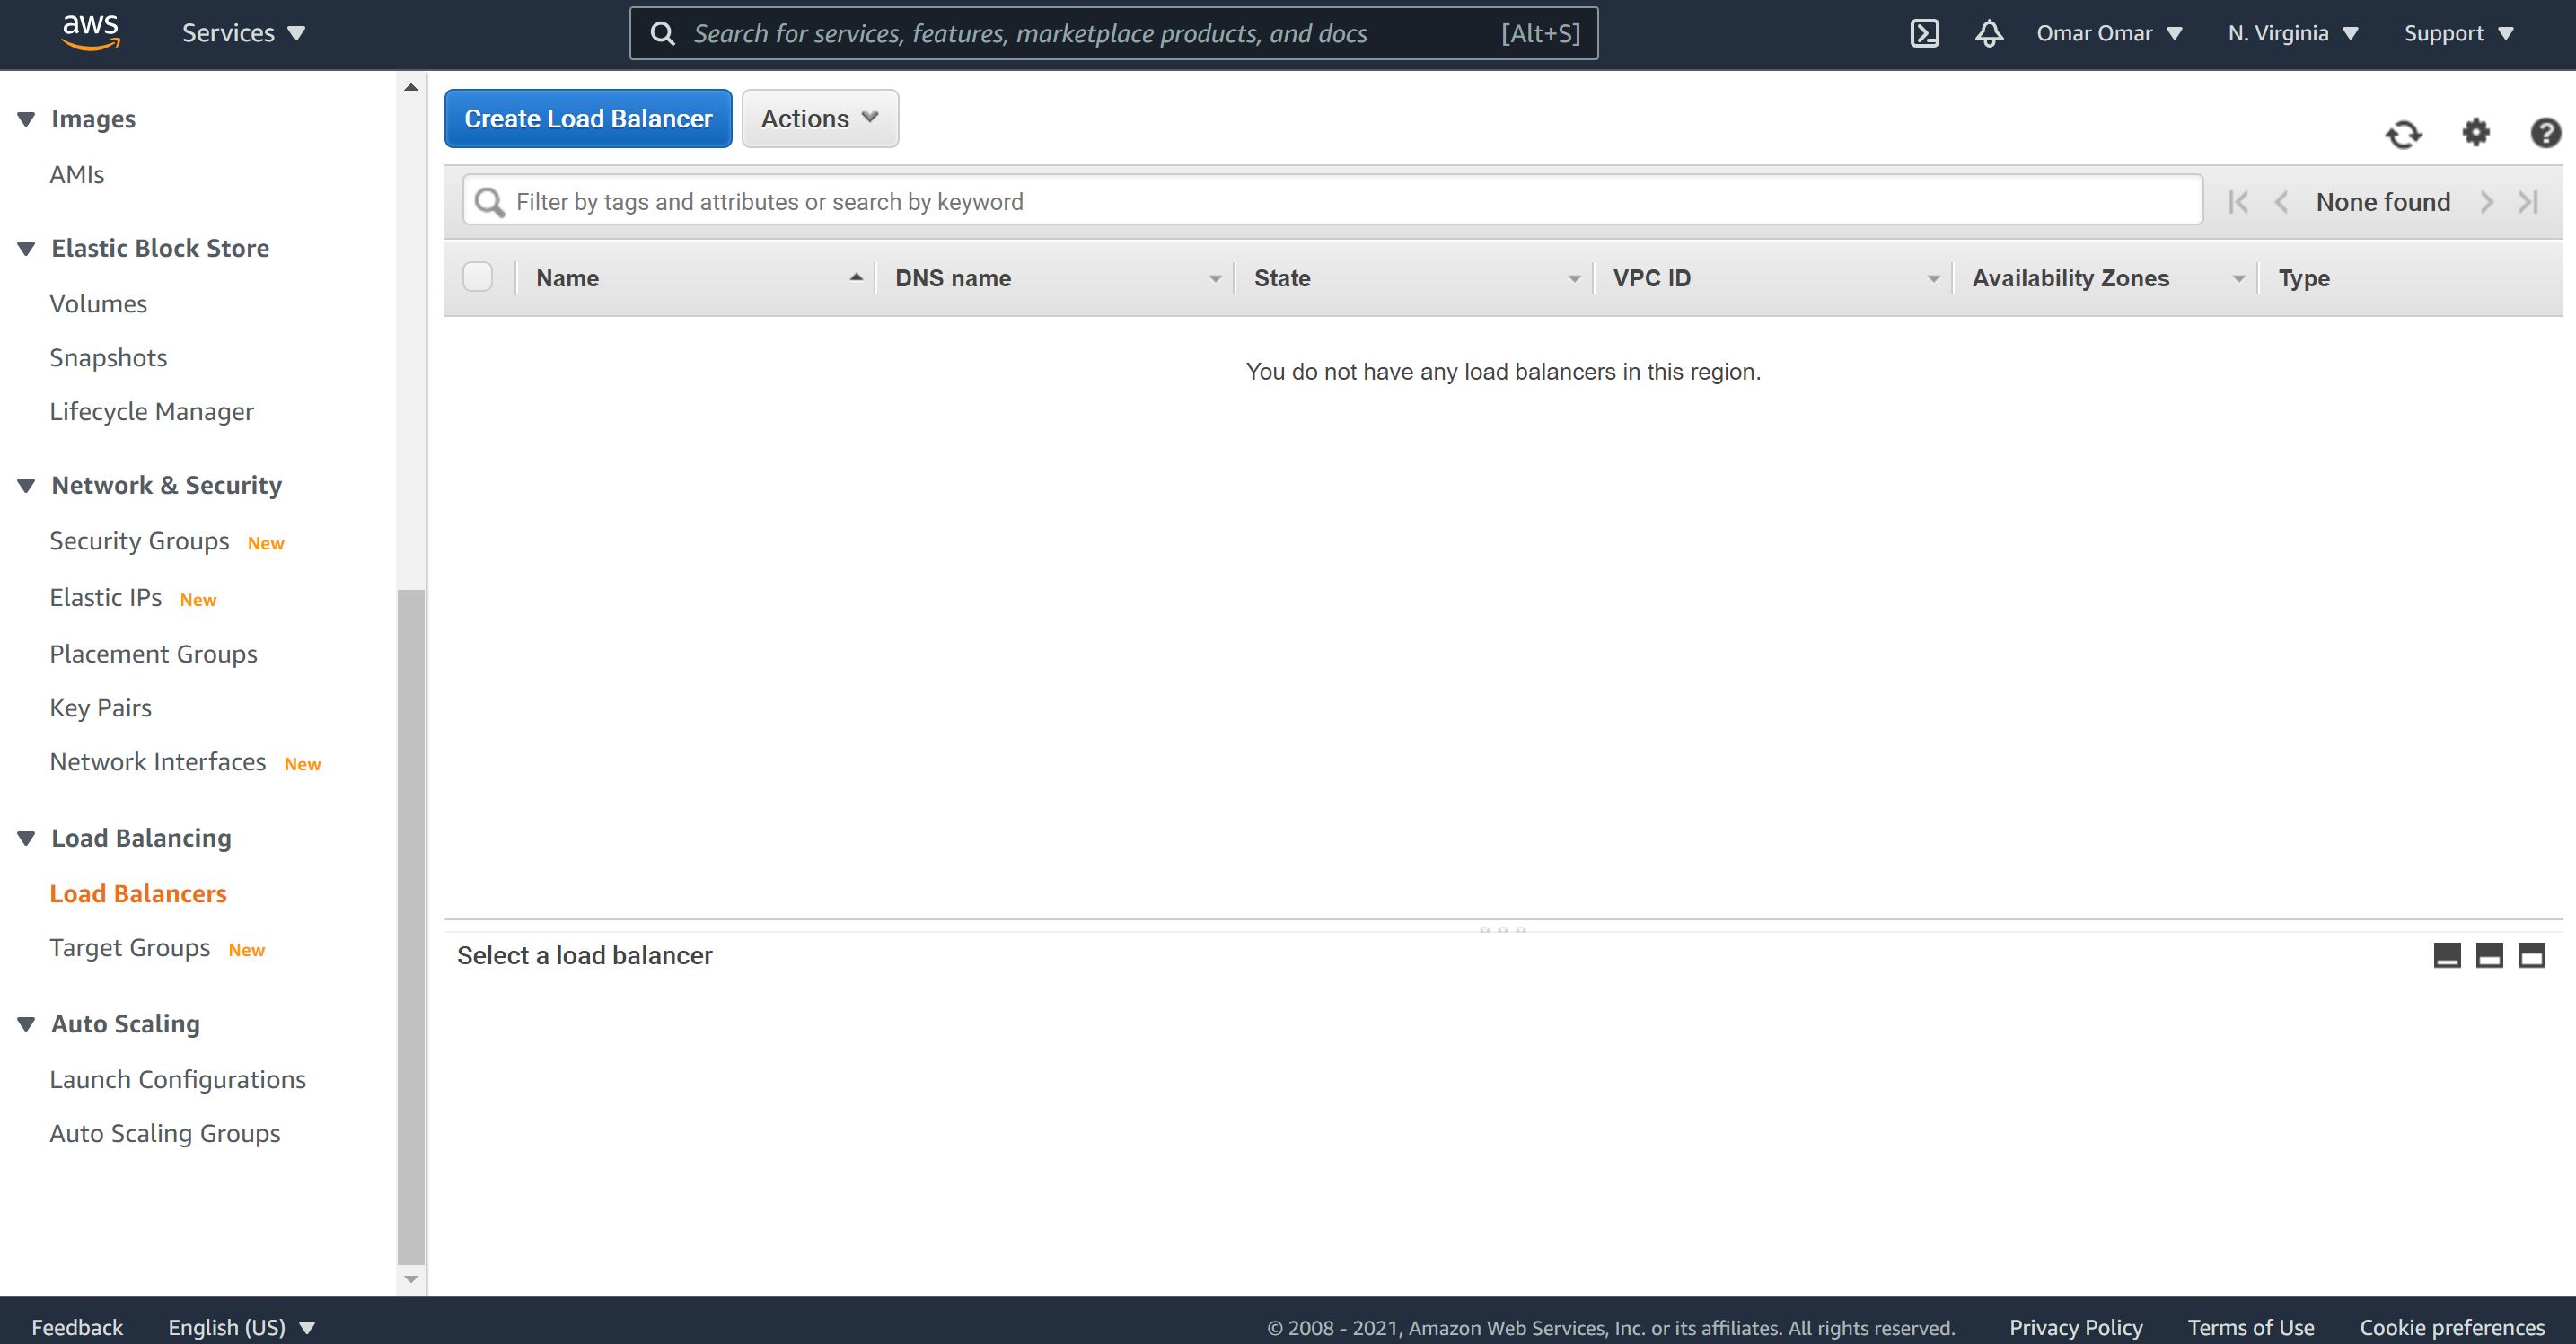The image size is (2576, 1344).
Task: Click the Feedback link
Action: (x=77, y=1327)
